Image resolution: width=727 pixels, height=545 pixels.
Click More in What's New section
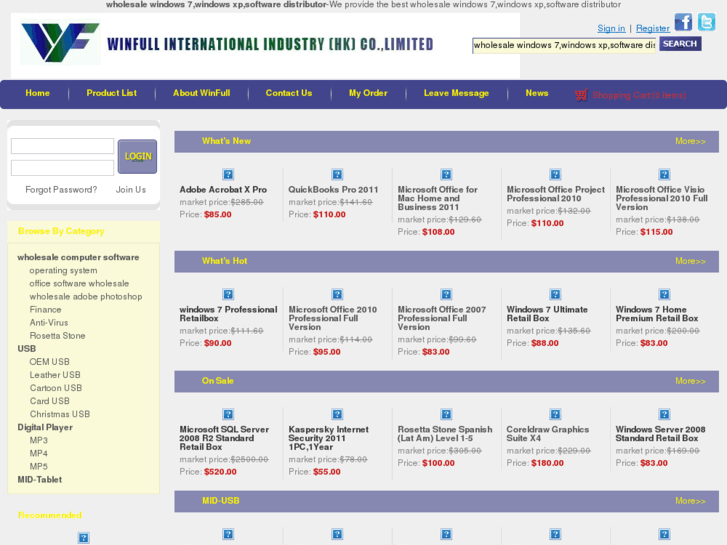[x=690, y=141]
